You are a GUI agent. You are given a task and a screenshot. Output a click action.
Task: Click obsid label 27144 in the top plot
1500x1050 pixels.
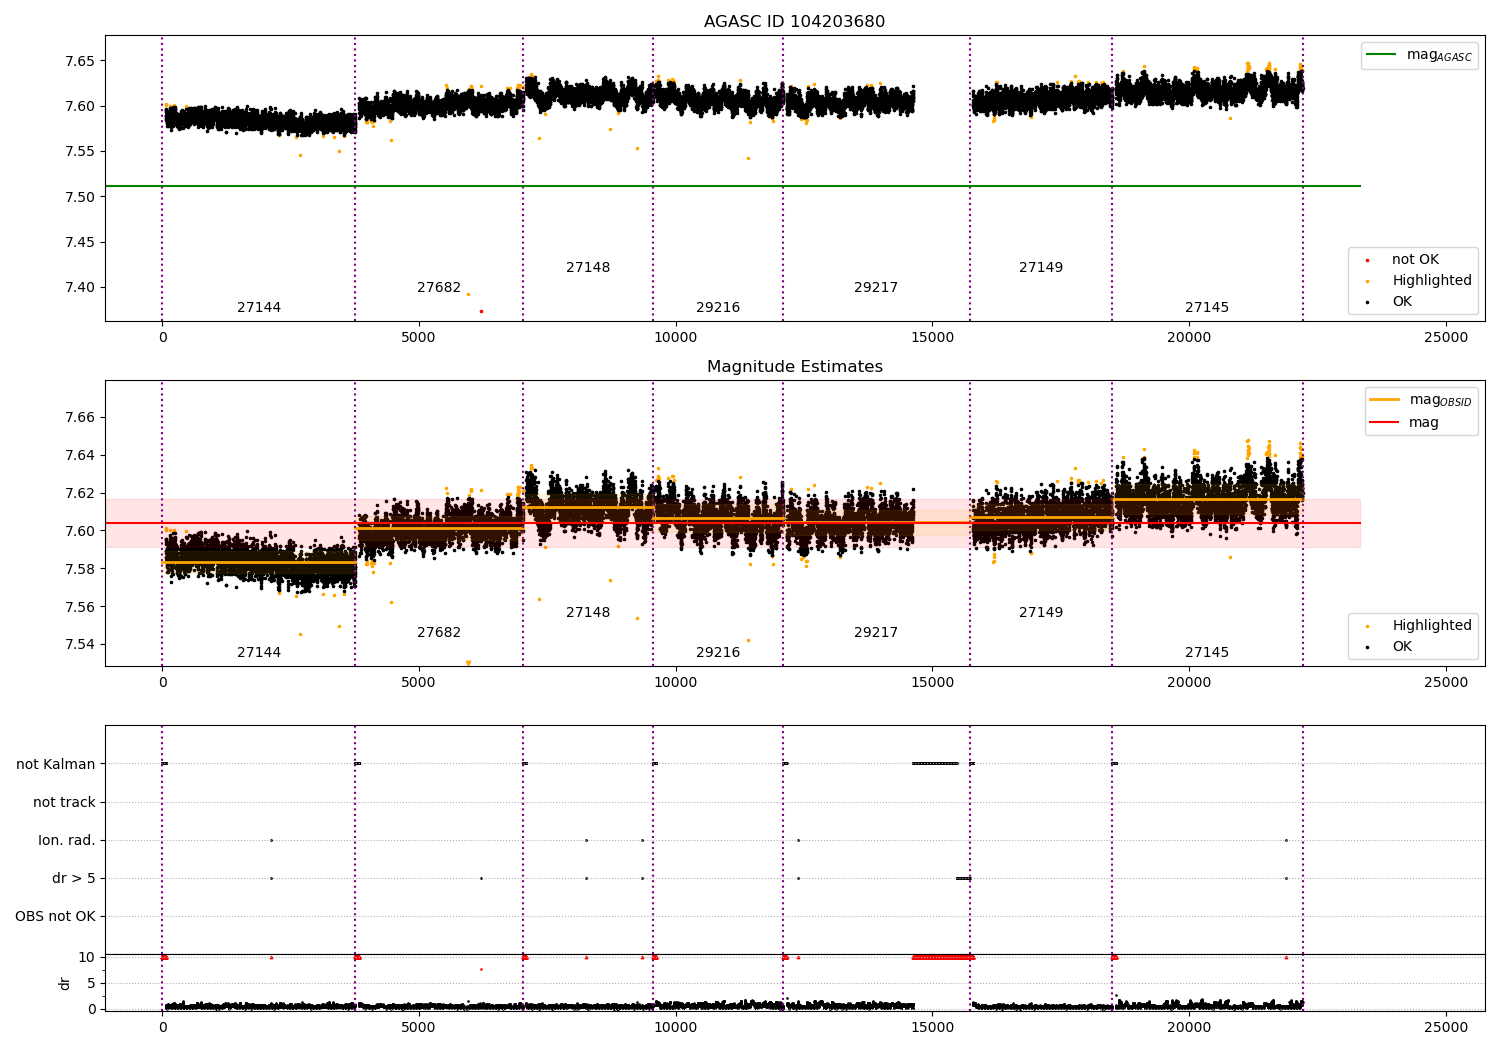259,308
